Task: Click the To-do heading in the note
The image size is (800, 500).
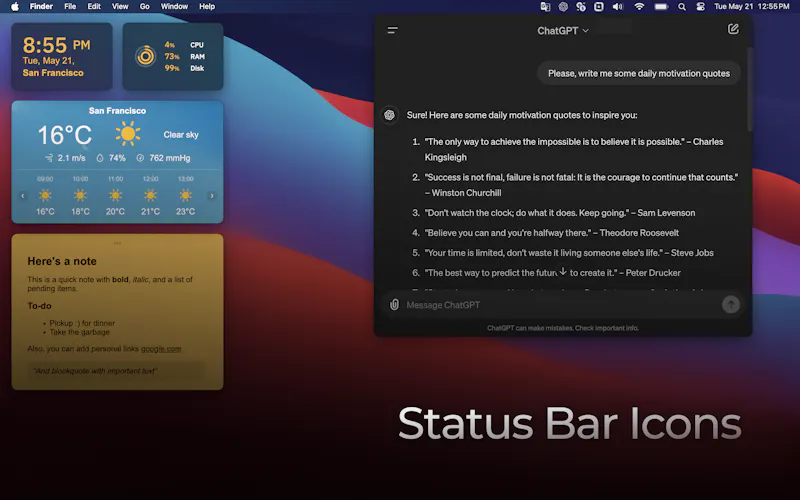Action: tap(39, 306)
